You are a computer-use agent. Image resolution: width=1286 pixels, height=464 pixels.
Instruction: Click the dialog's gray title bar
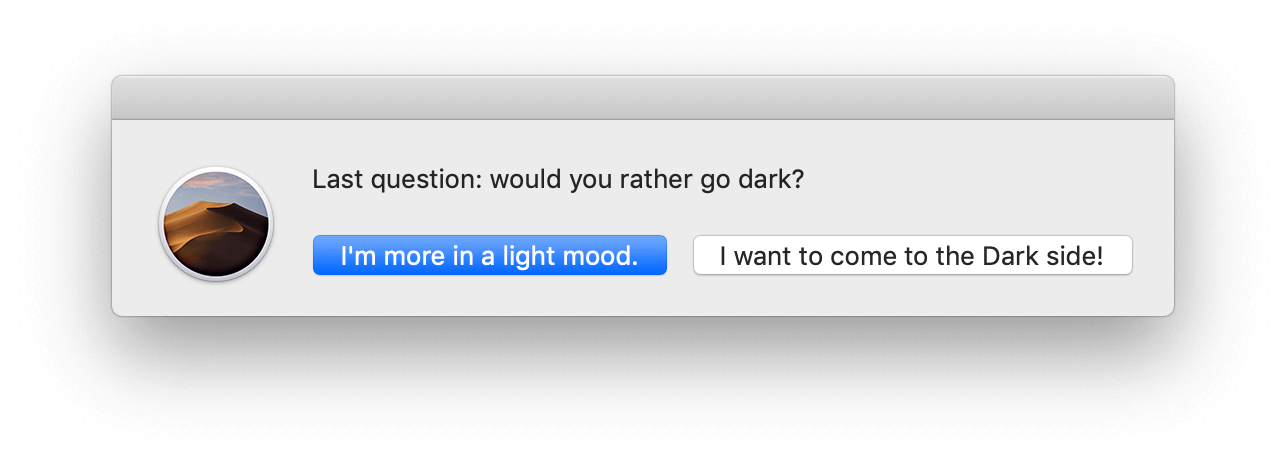click(642, 98)
